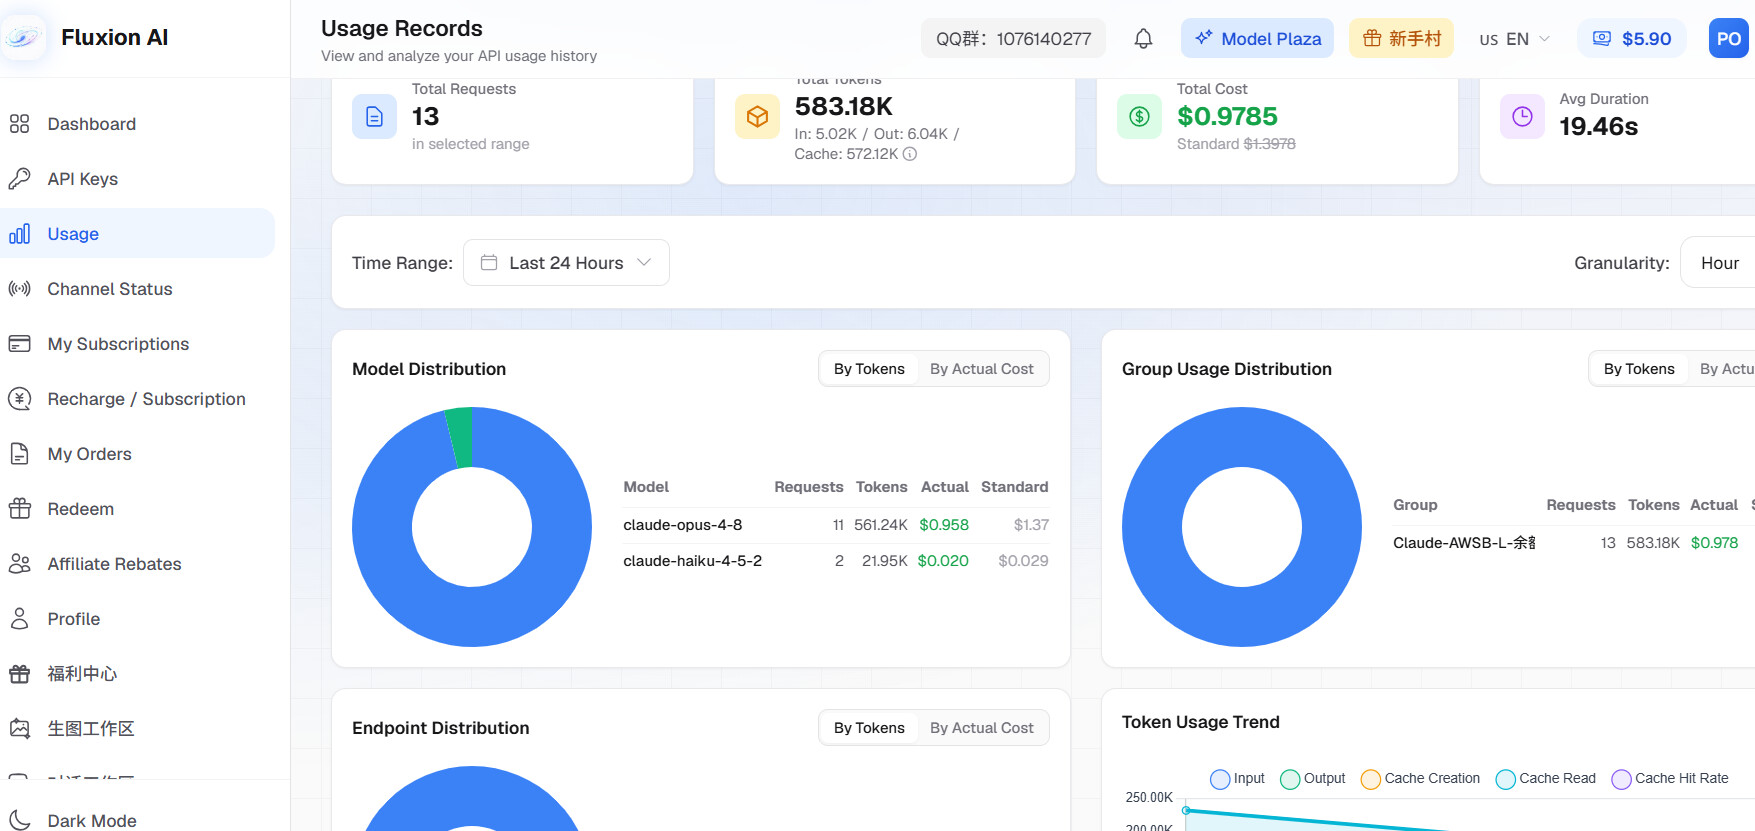Image resolution: width=1755 pixels, height=831 pixels.
Task: Click the My Subscriptions card icon
Action: 19,344
